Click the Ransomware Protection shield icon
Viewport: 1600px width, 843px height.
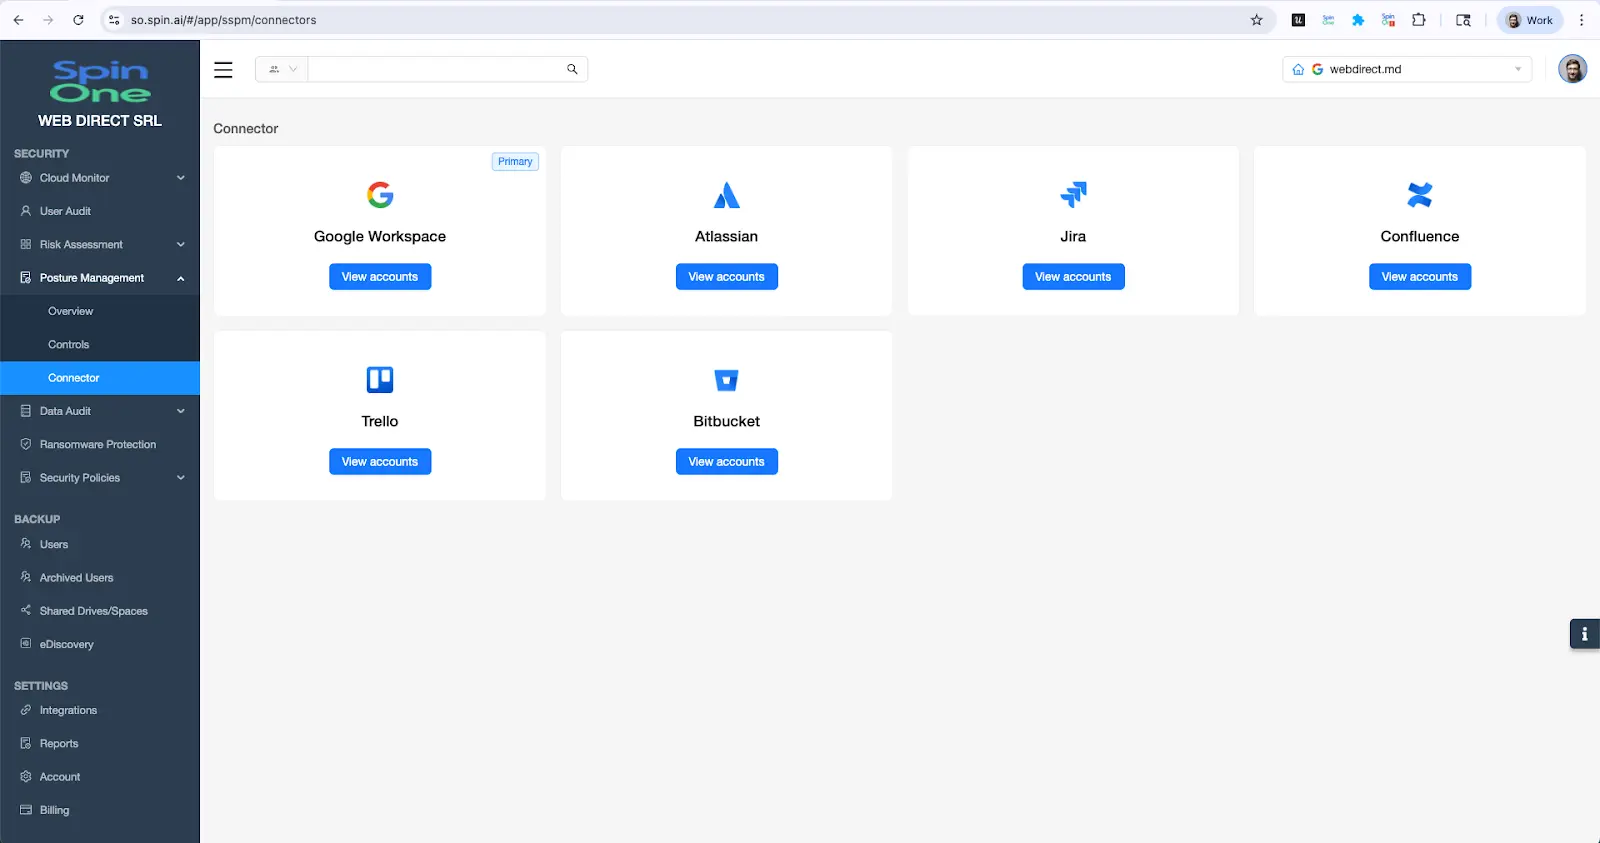coord(26,444)
